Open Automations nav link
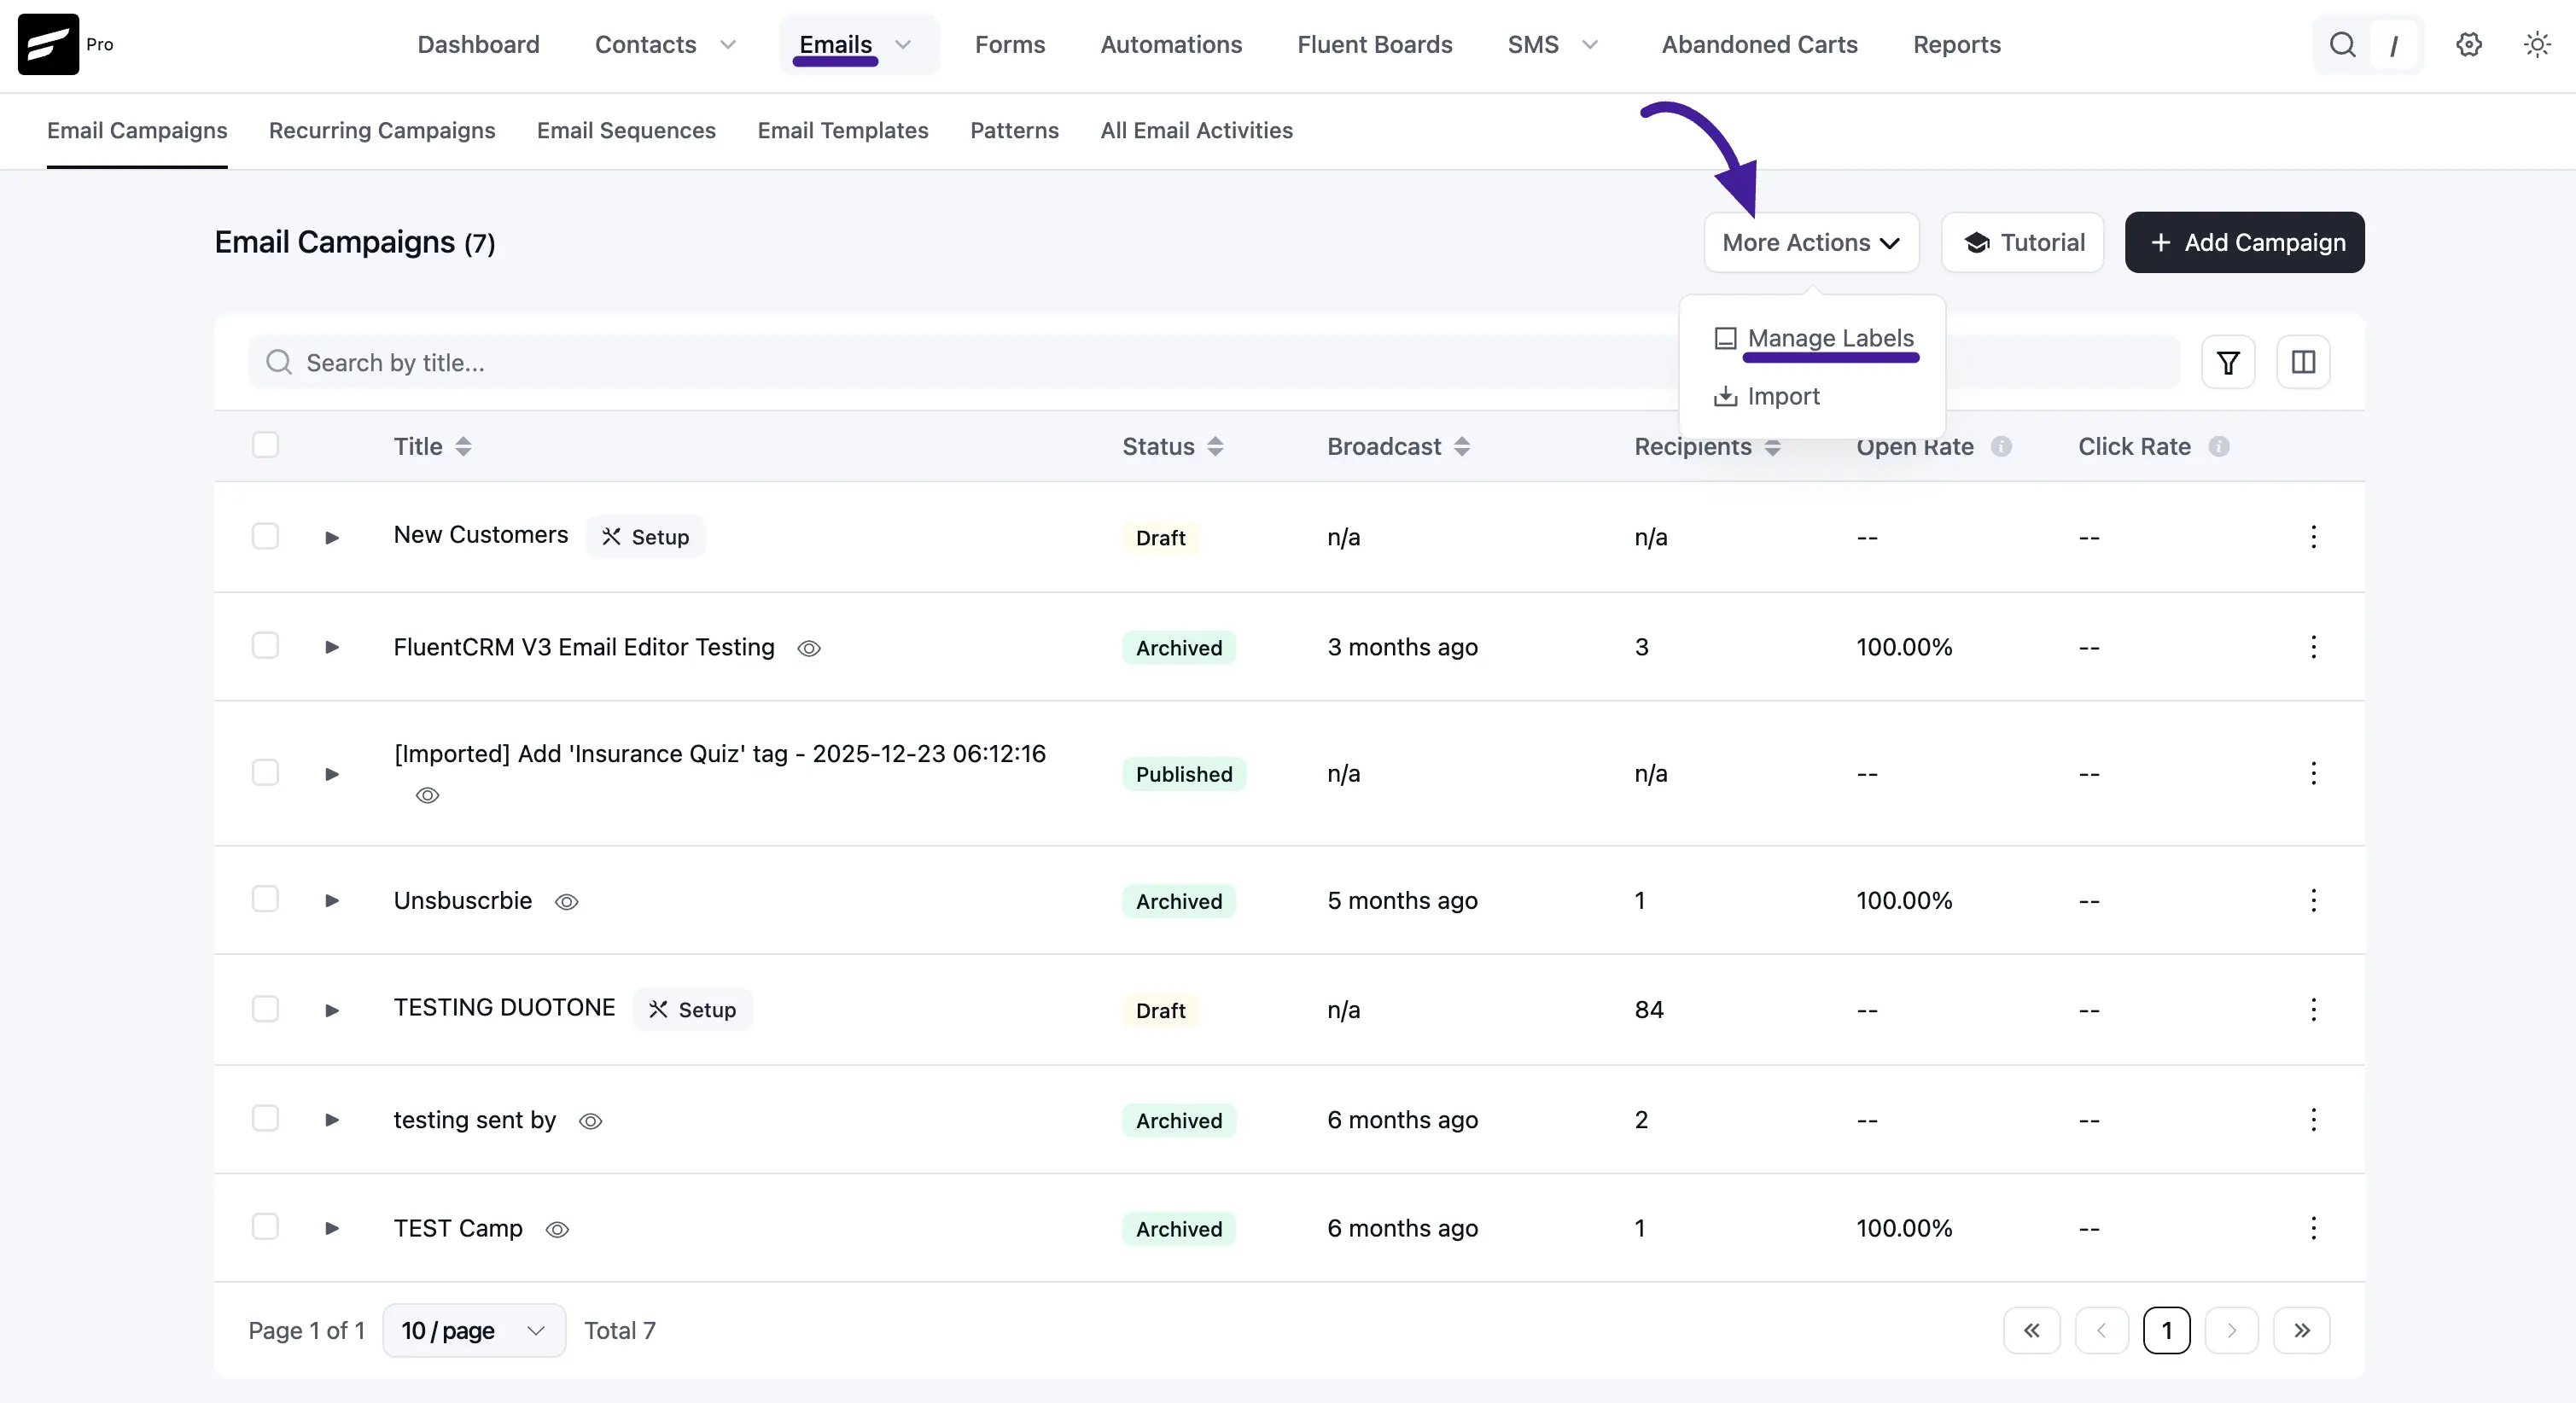The height and width of the screenshot is (1403, 2576). click(1171, 45)
